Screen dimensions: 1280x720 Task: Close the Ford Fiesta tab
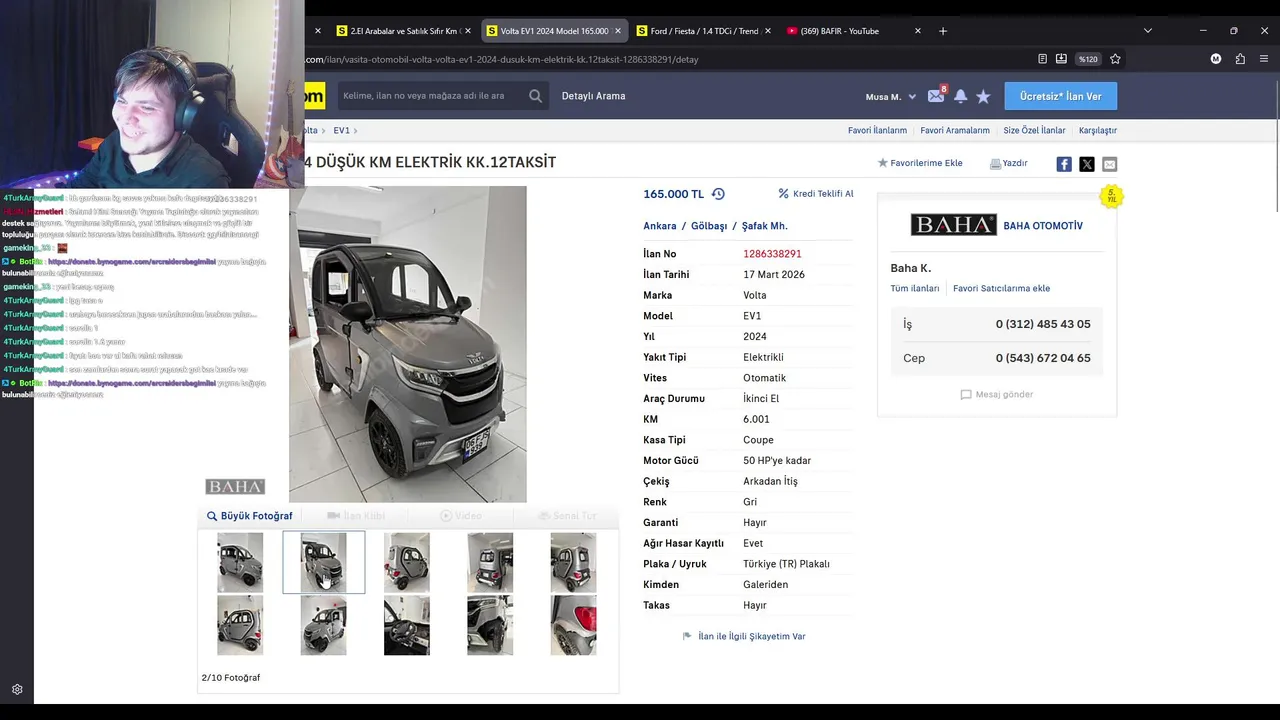click(768, 31)
